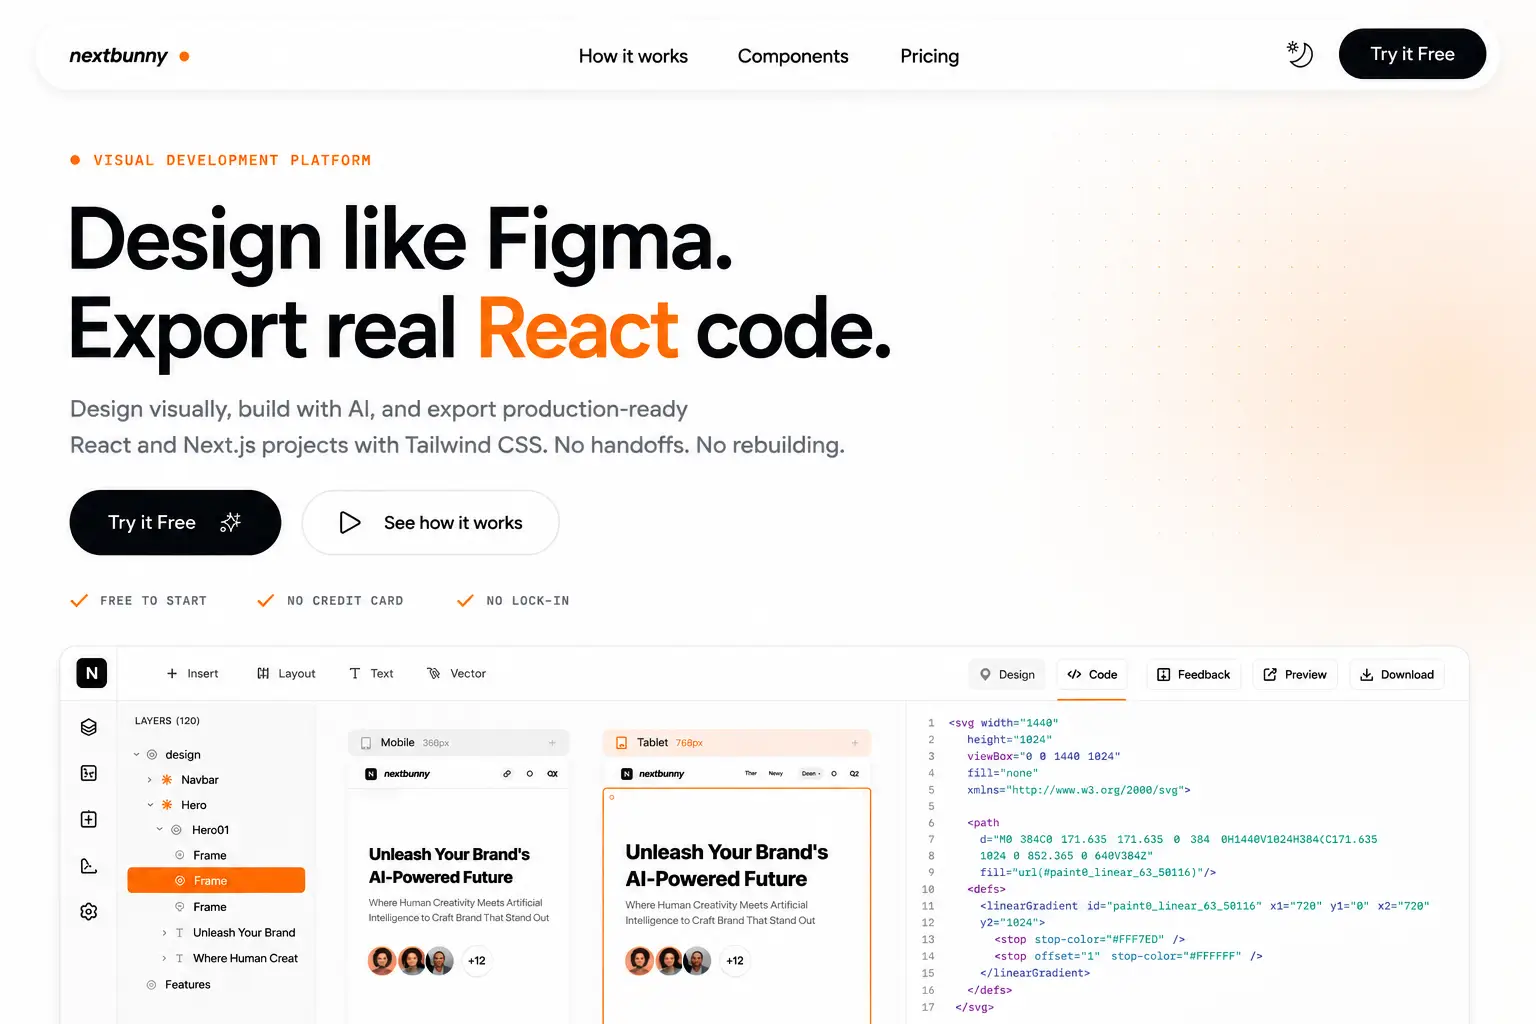Click the Mobile breakpoint device icon
Image resolution: width=1536 pixels, height=1024 pixels.
(x=366, y=743)
